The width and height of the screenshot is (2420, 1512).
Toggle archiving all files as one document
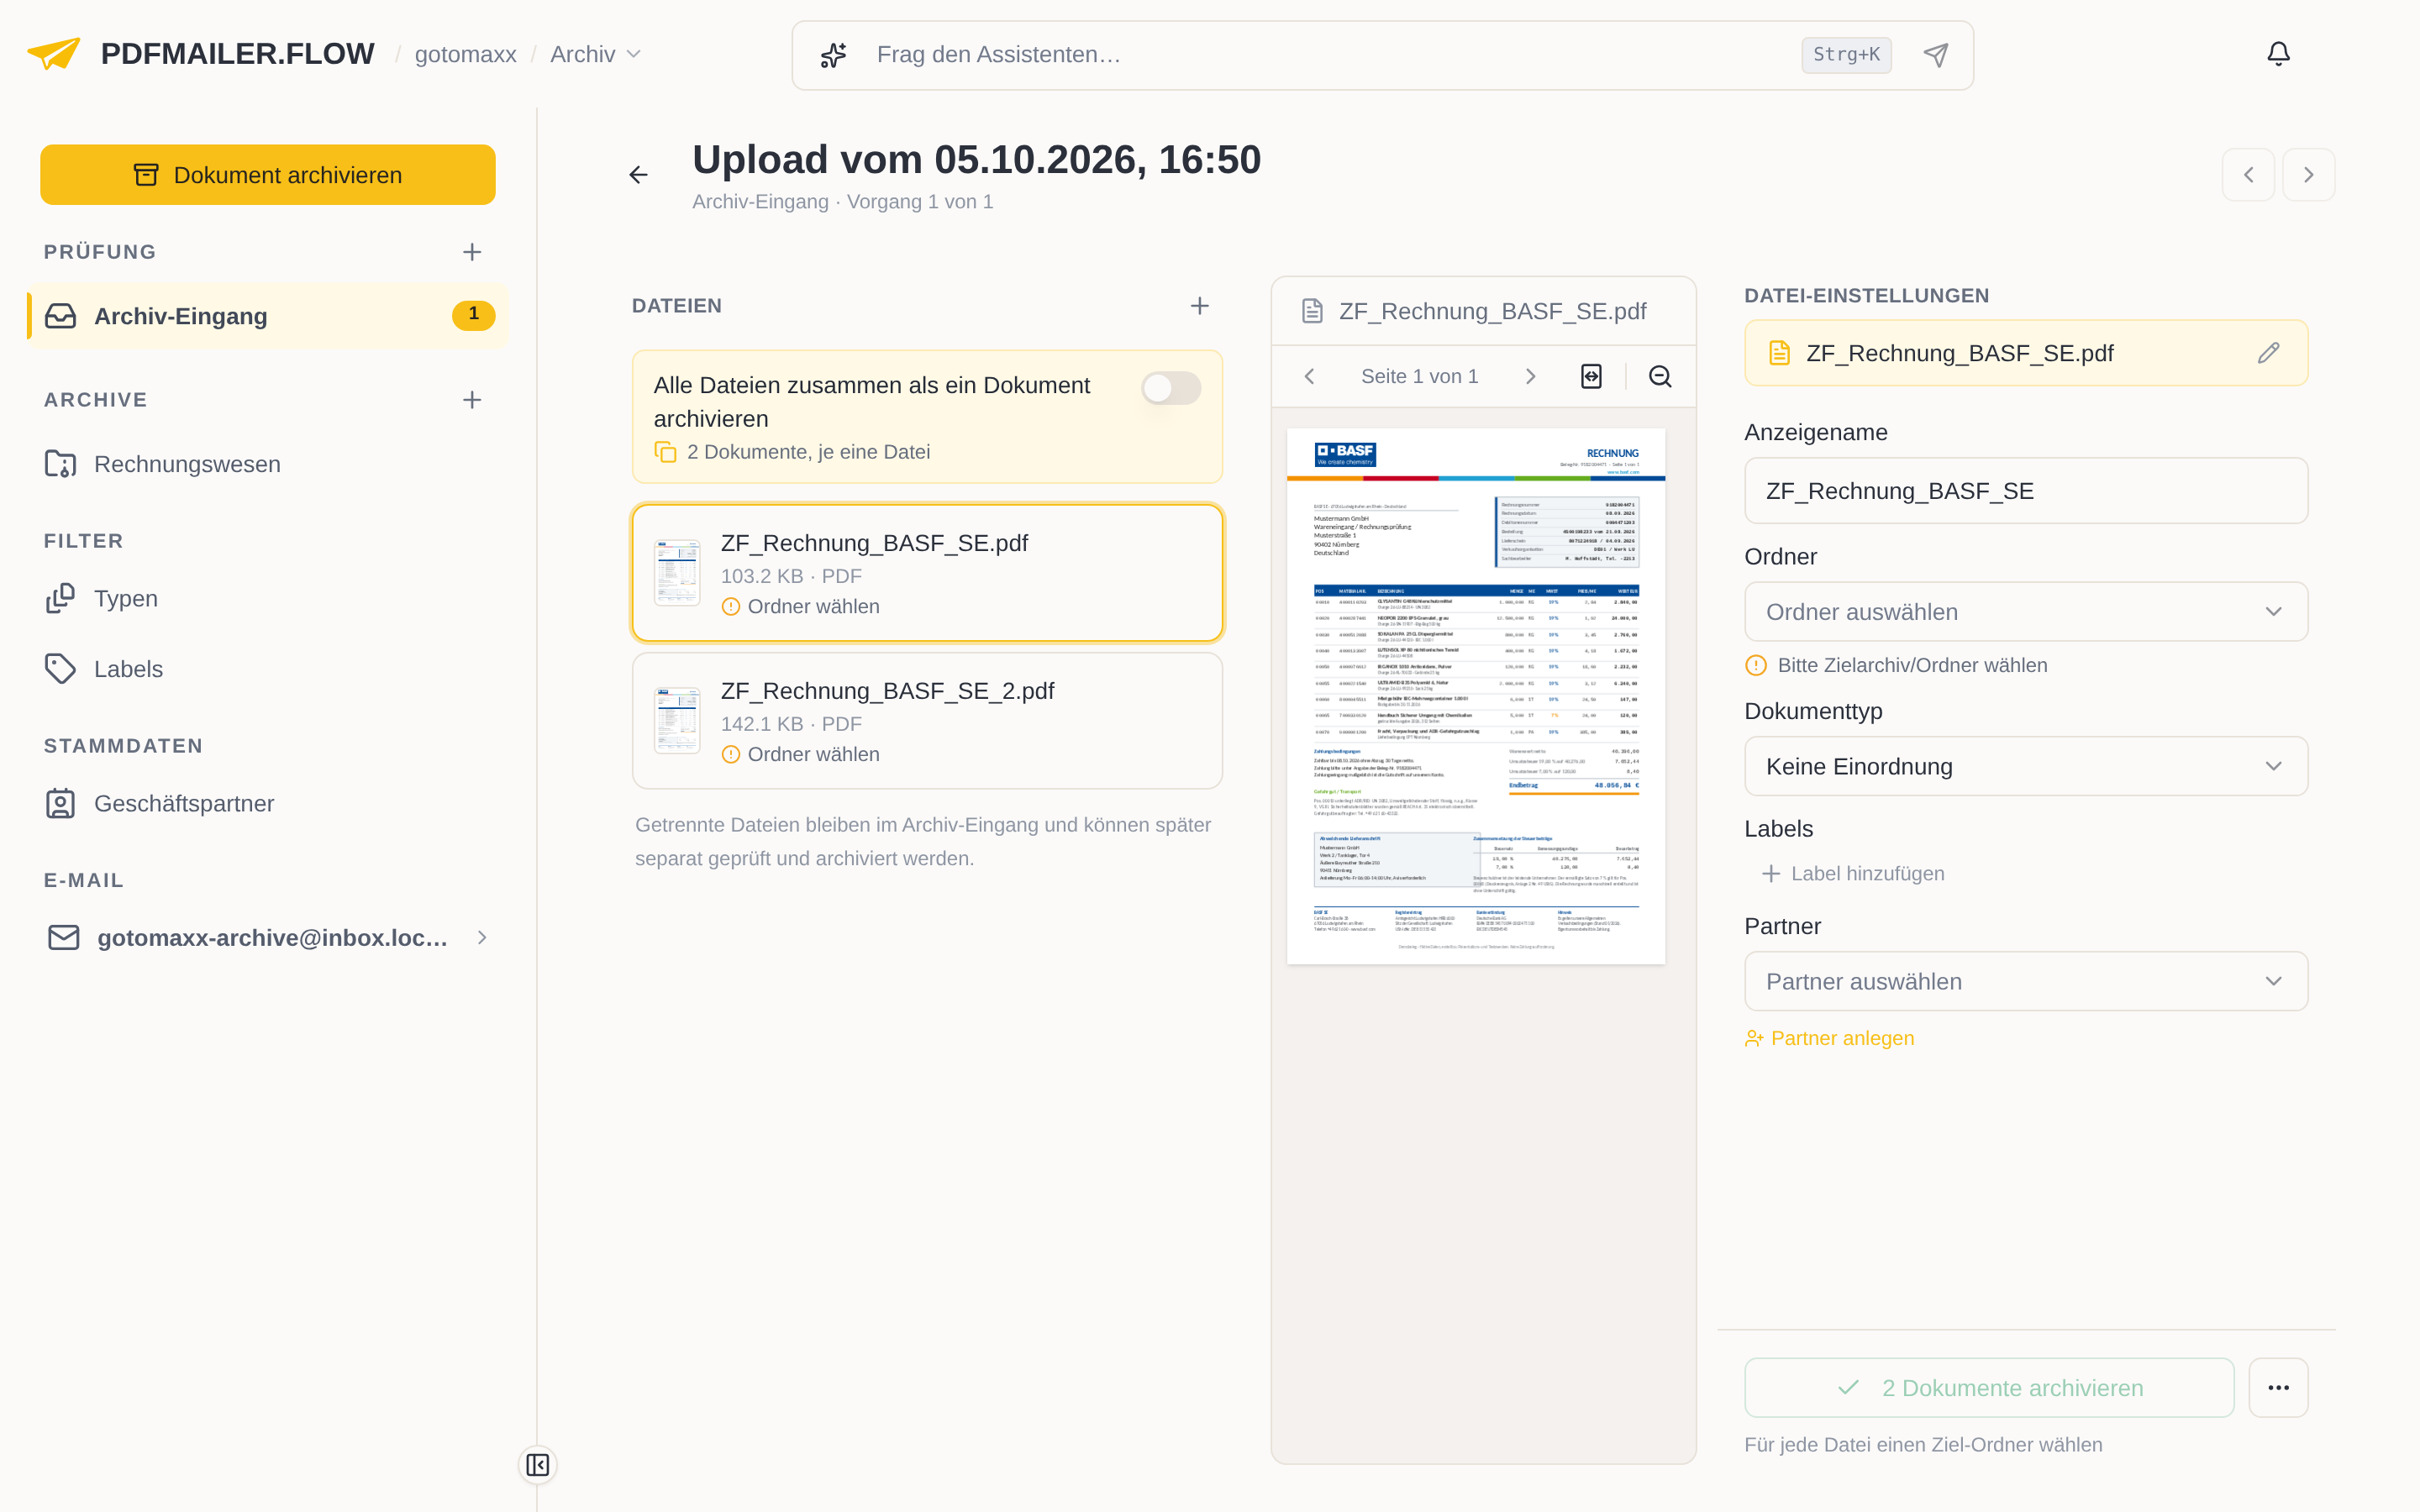pos(1171,388)
